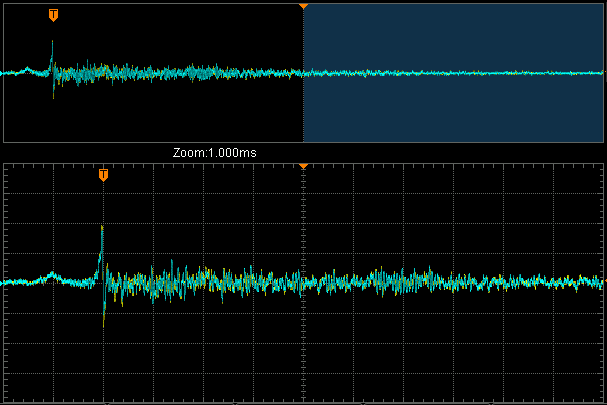Click the blue shaded region in overview pane
Screen dimensions: 607x405
coord(453,73)
